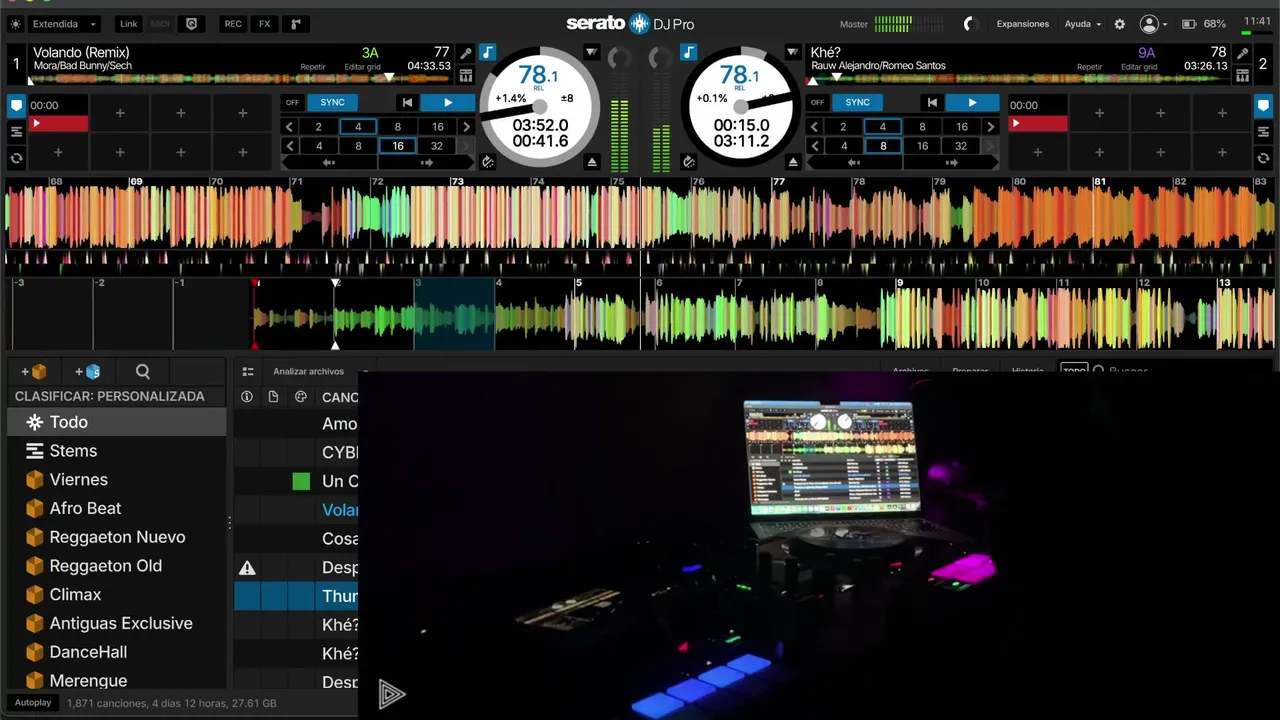Show the stems pad tab on deck 1
The image size is (1280, 720).
16,132
